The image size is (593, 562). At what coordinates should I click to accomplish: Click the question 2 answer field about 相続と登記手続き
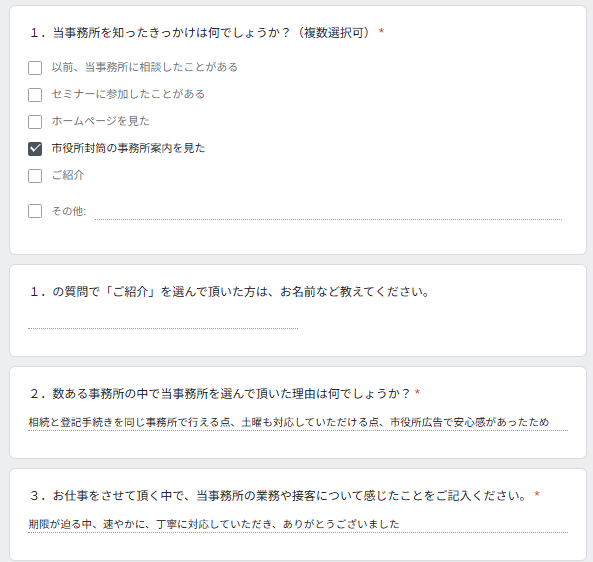(298, 422)
